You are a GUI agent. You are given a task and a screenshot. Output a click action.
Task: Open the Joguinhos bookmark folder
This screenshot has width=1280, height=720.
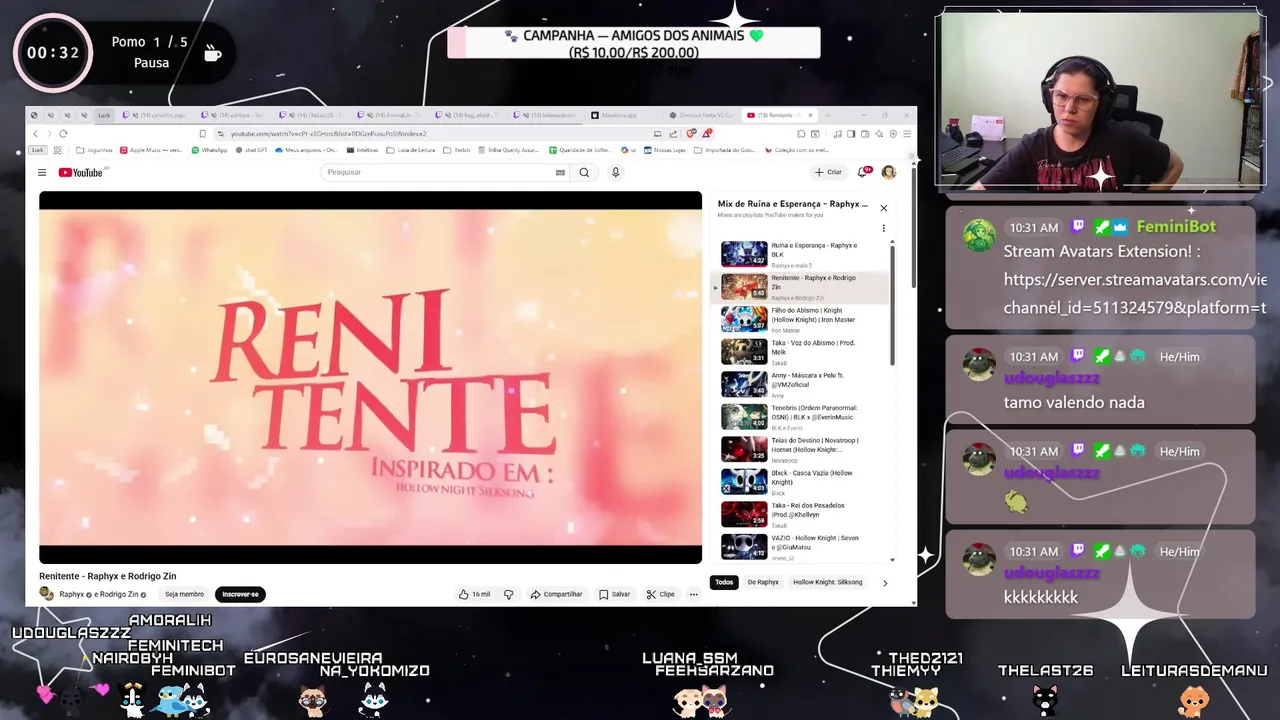94,150
